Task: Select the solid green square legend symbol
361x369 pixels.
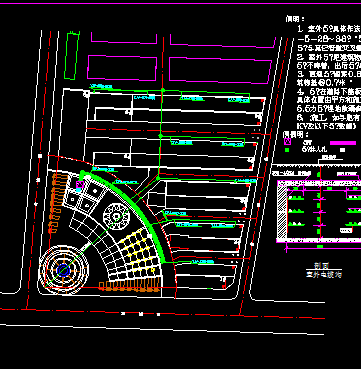Action: 287,150
